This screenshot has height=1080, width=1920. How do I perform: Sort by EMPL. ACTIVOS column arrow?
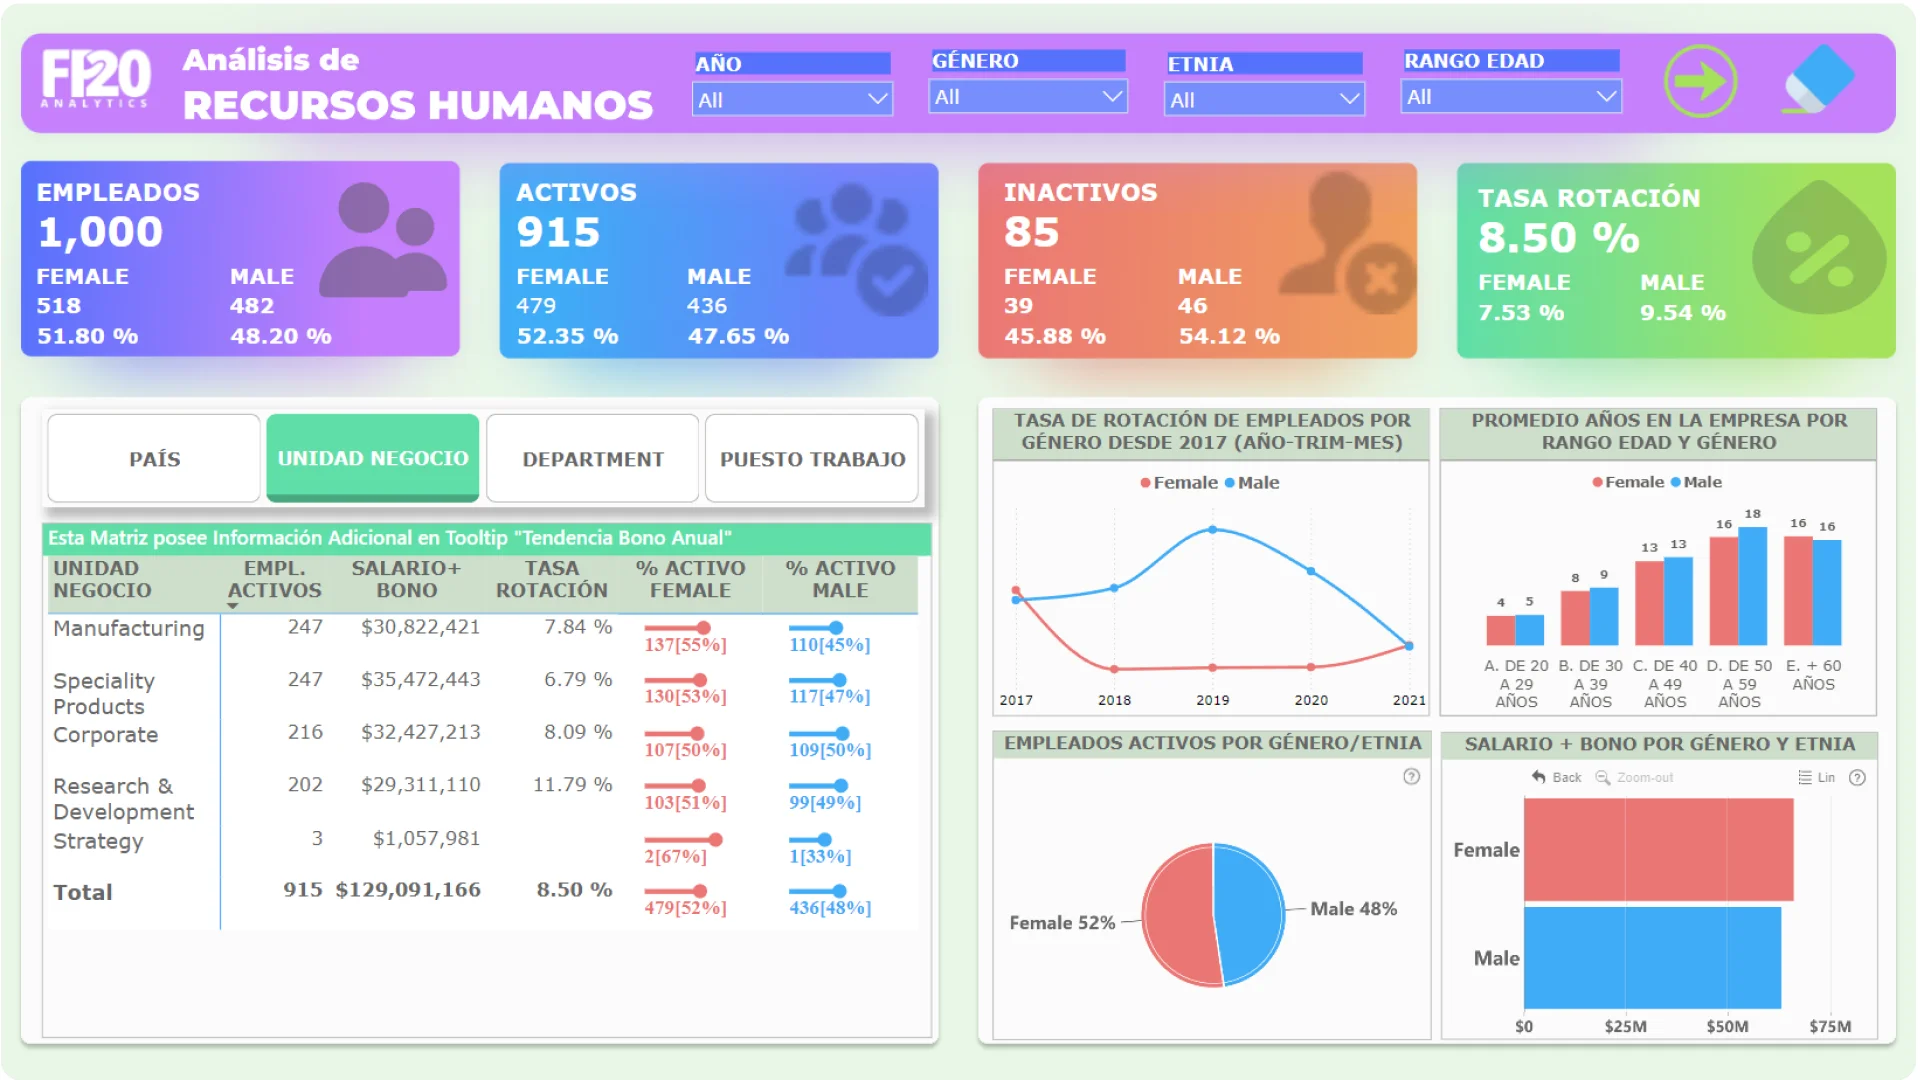pyautogui.click(x=232, y=606)
